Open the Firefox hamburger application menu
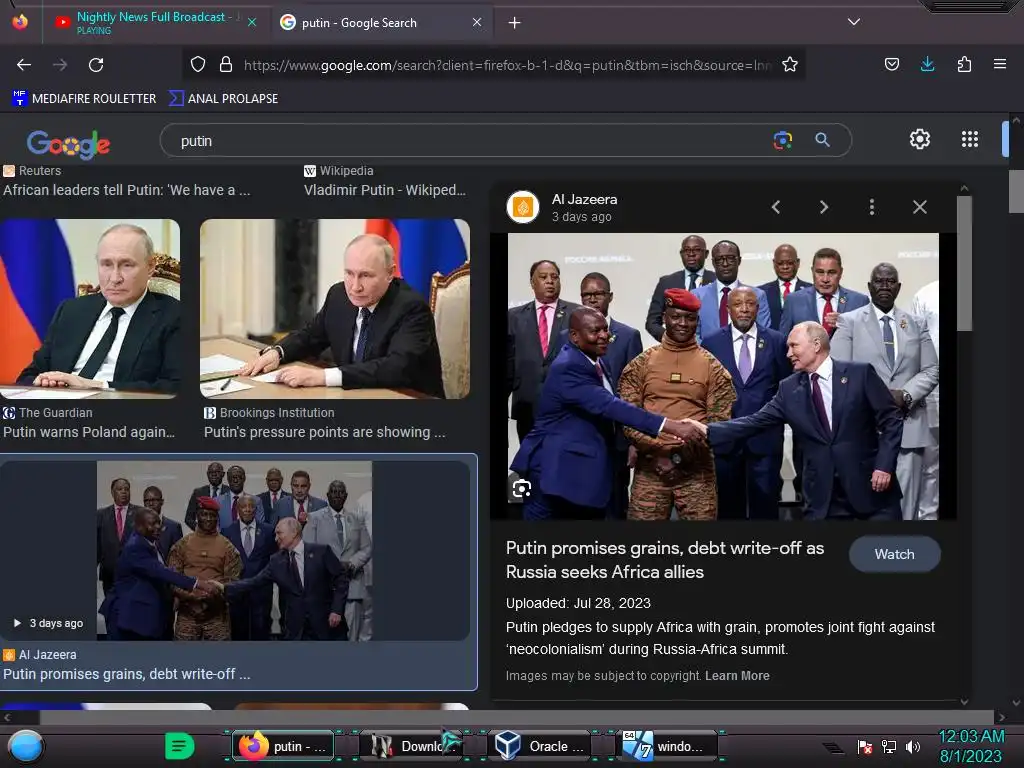 tap(999, 64)
